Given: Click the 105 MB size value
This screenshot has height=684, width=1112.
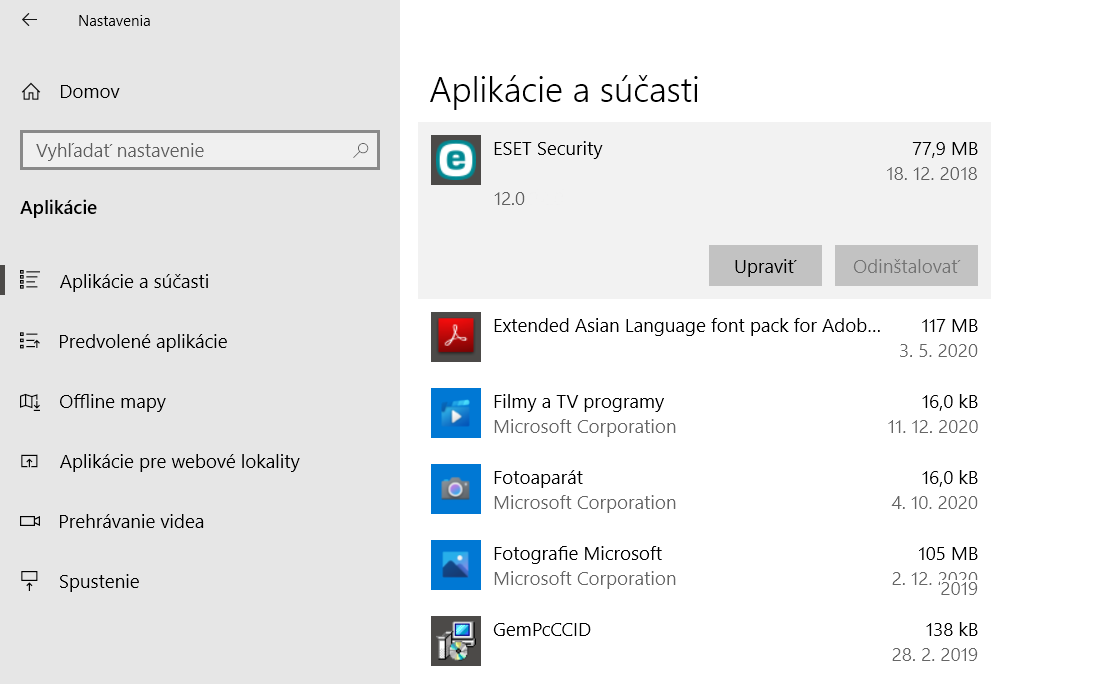Looking at the screenshot, I should (948, 553).
